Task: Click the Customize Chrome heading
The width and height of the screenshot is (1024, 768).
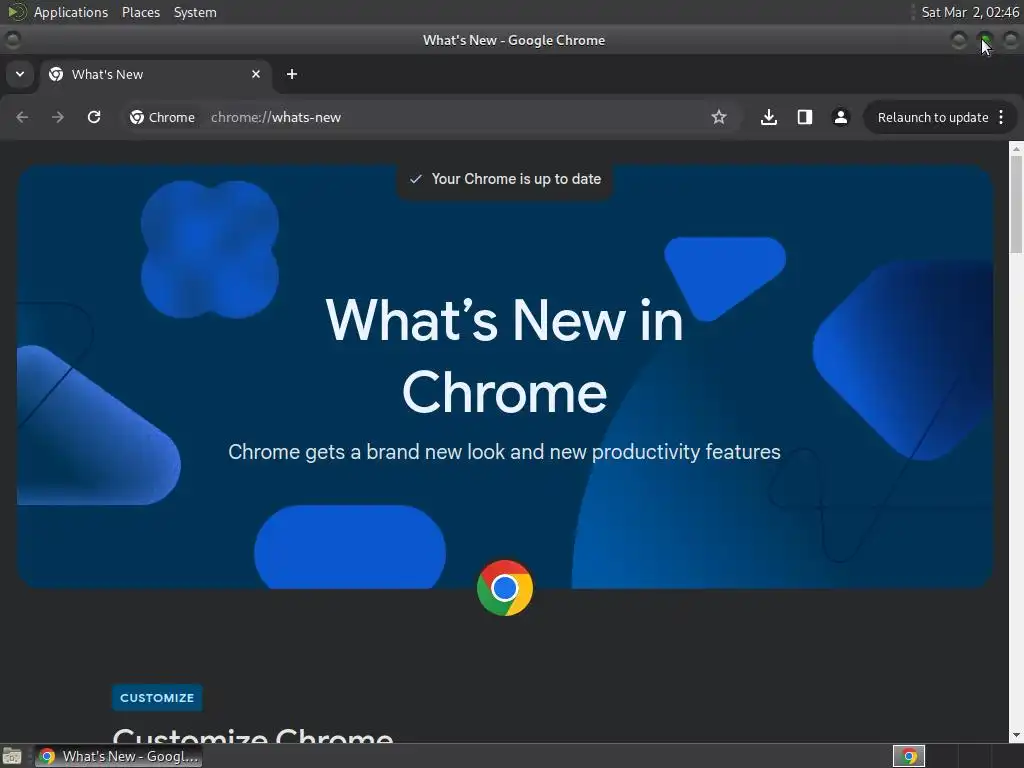Action: click(253, 735)
